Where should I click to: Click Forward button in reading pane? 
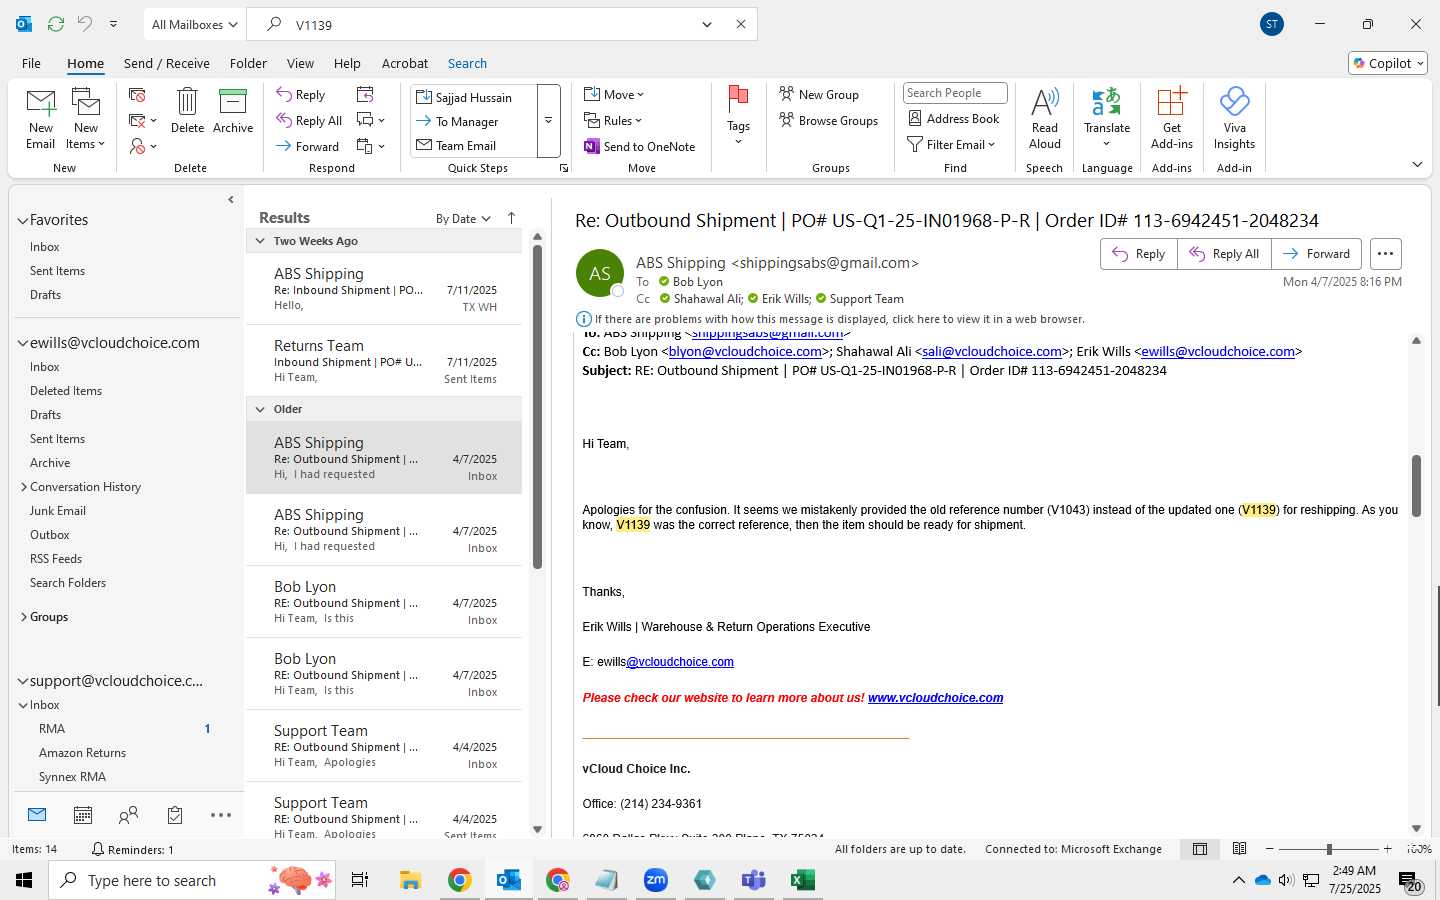coord(1316,254)
